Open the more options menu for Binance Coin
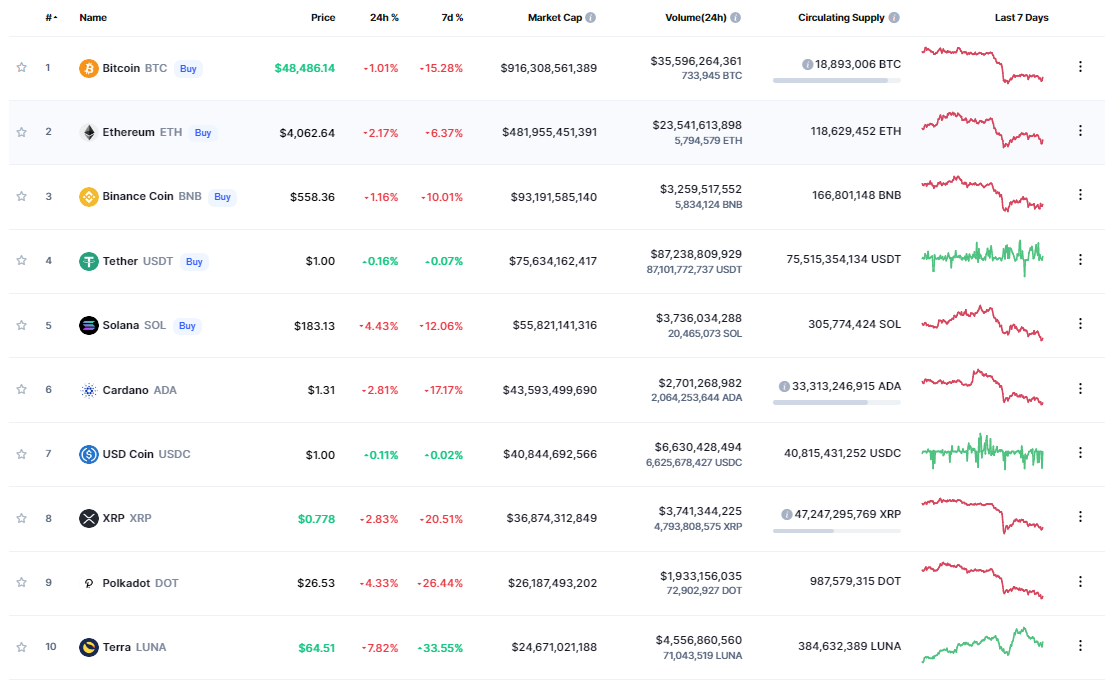 click(1080, 194)
